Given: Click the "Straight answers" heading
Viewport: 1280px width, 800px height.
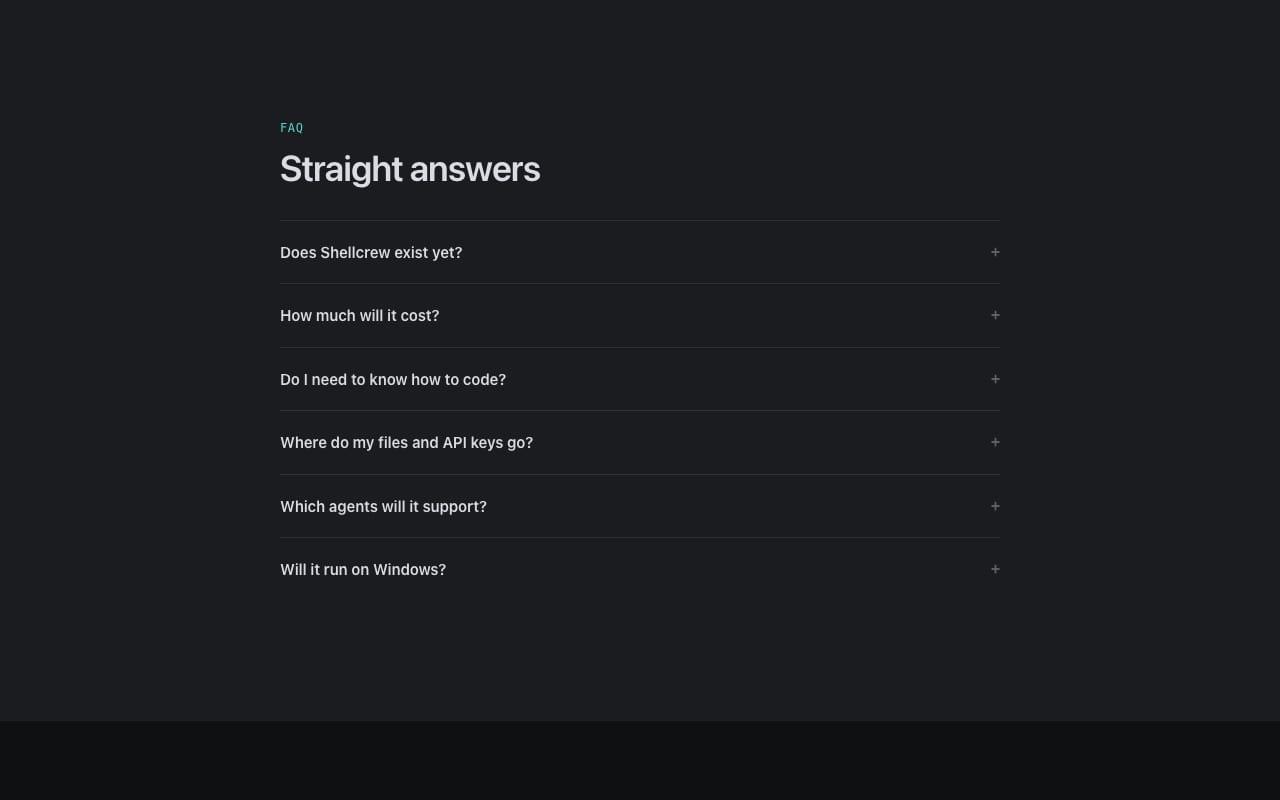Looking at the screenshot, I should click(410, 169).
